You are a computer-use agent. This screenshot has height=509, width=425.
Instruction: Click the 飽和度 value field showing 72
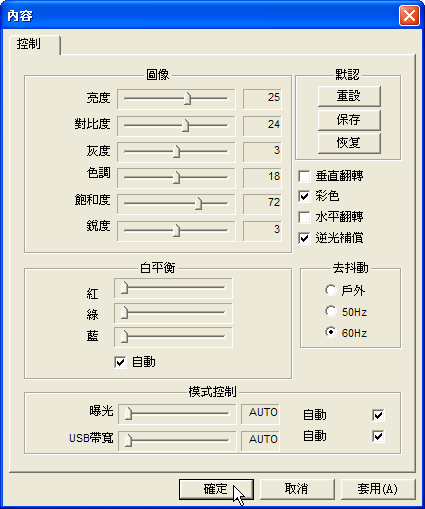tap(262, 204)
